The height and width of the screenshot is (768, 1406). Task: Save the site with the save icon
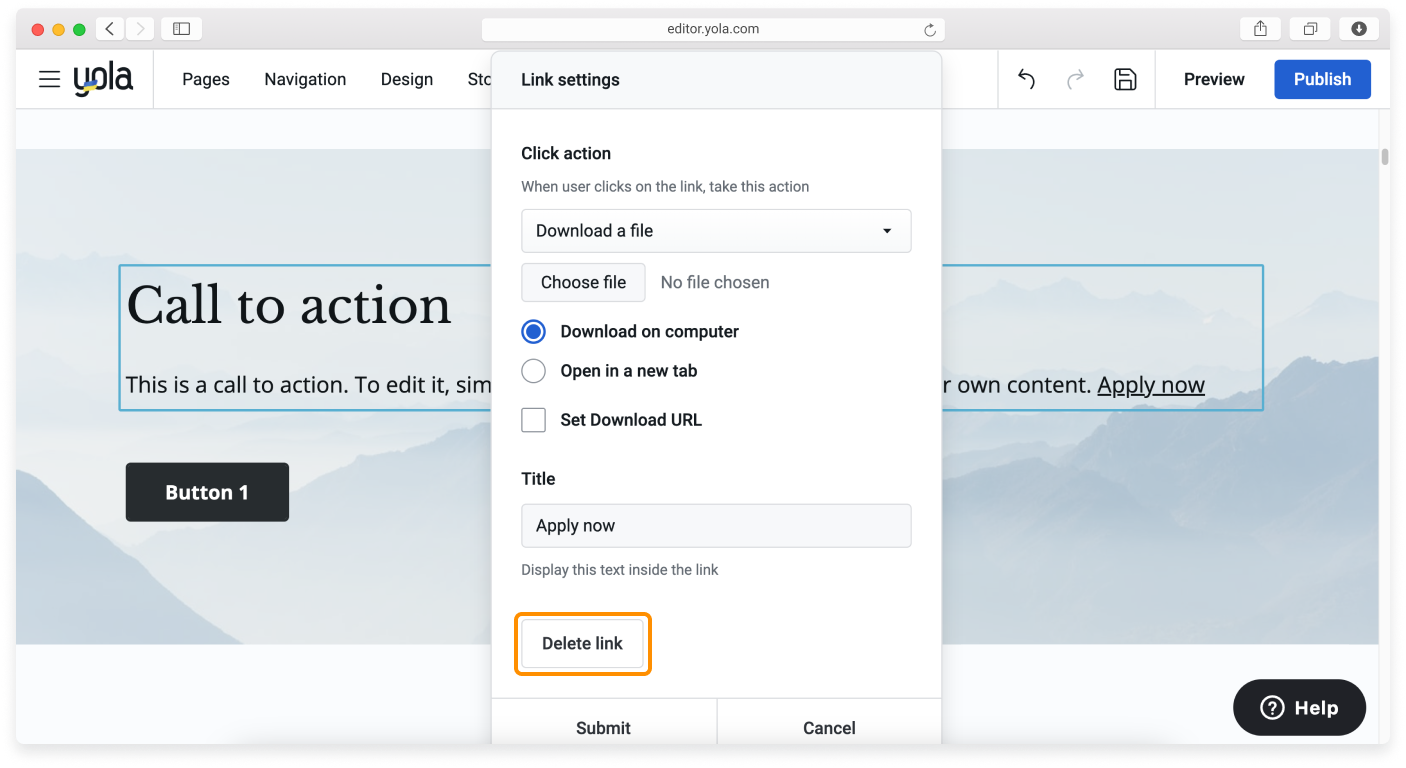(1125, 79)
